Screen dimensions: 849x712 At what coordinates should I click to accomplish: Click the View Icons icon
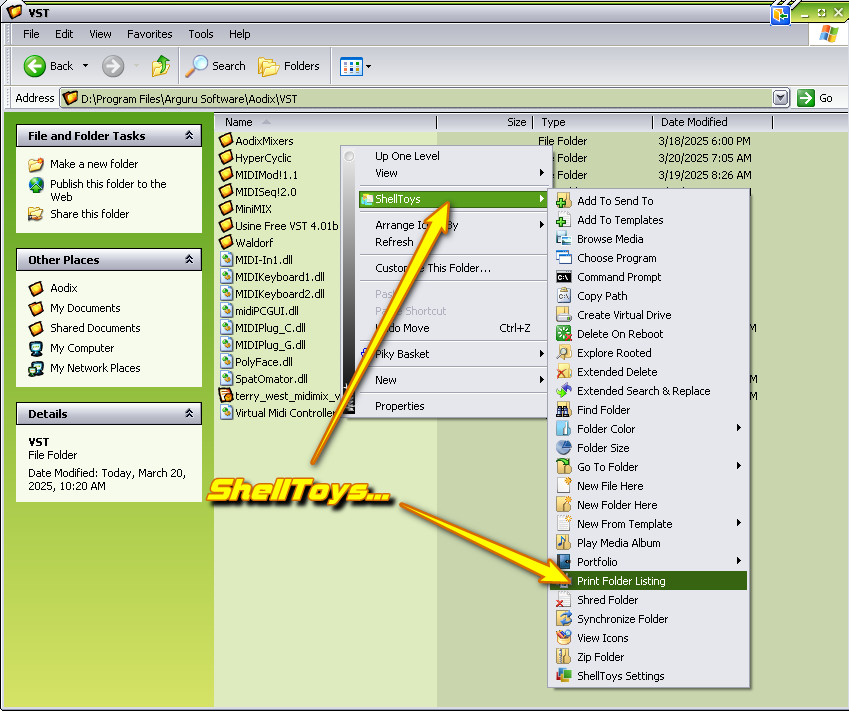click(564, 638)
